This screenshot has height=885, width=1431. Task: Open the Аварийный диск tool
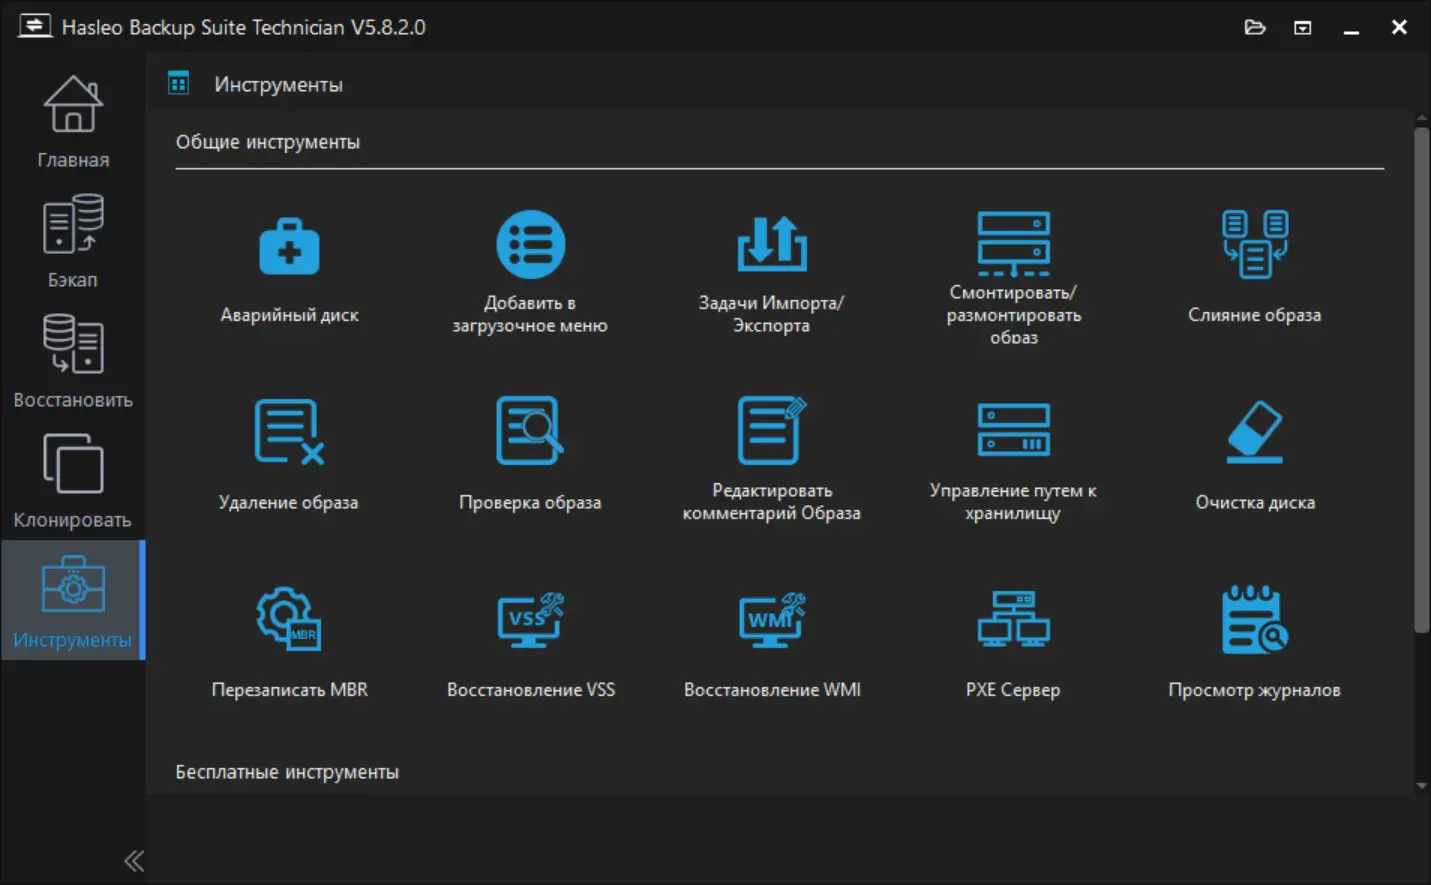pos(289,247)
